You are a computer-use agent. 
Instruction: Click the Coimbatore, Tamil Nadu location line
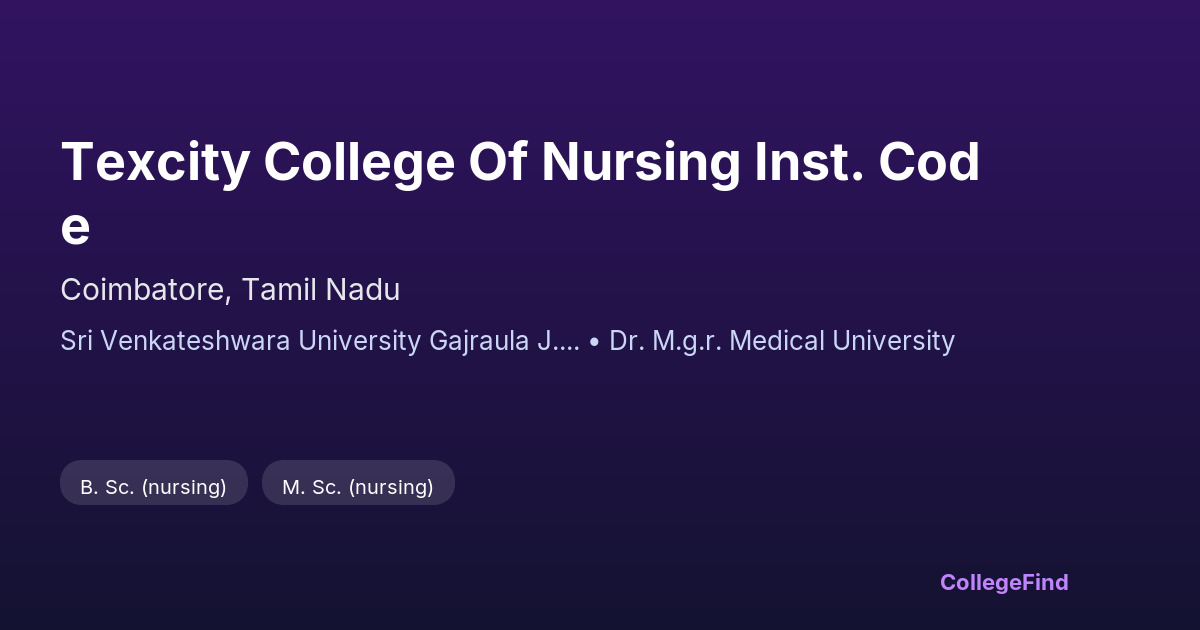tap(230, 290)
